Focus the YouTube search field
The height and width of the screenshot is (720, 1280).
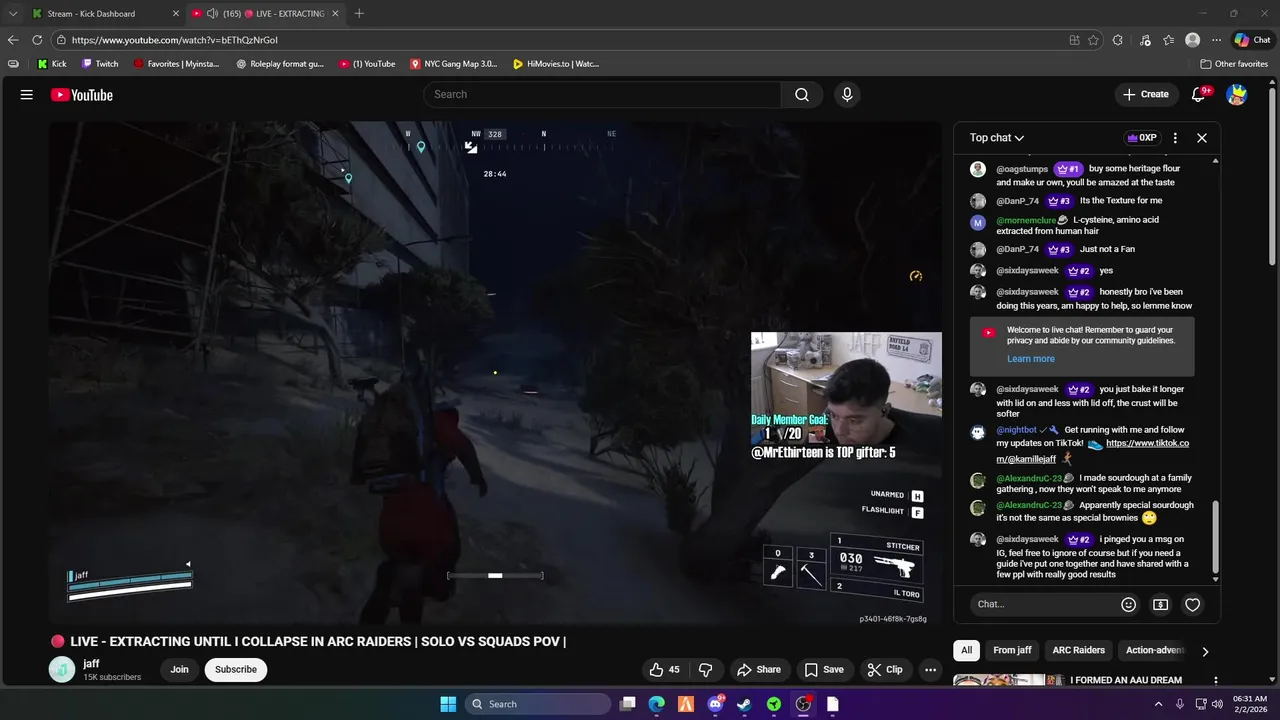602,94
